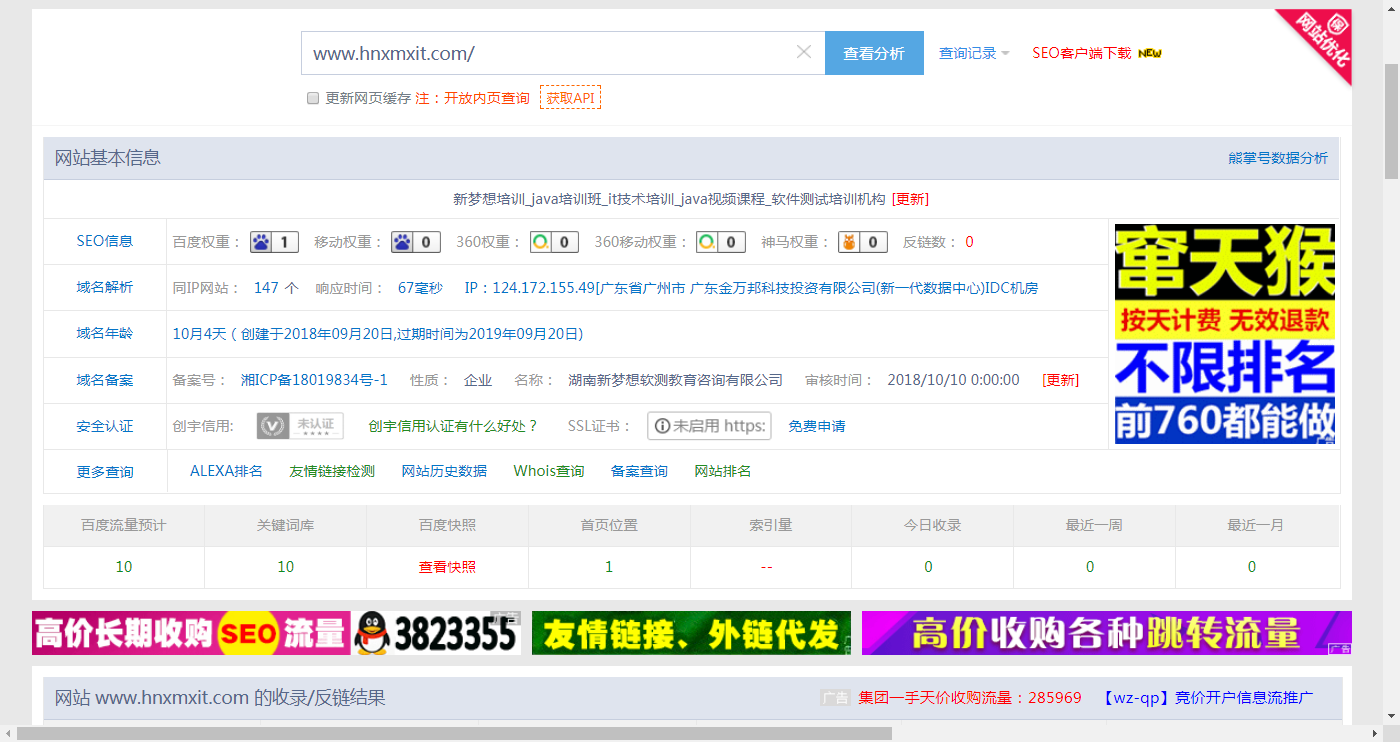Open the 友情链接检测 link
This screenshot has width=1400, height=742.
pos(332,471)
